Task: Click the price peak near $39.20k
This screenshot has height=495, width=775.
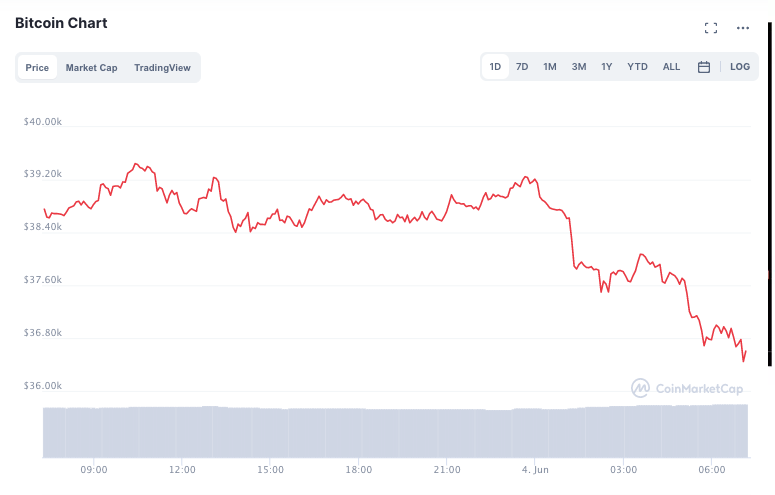Action: [x=136, y=164]
